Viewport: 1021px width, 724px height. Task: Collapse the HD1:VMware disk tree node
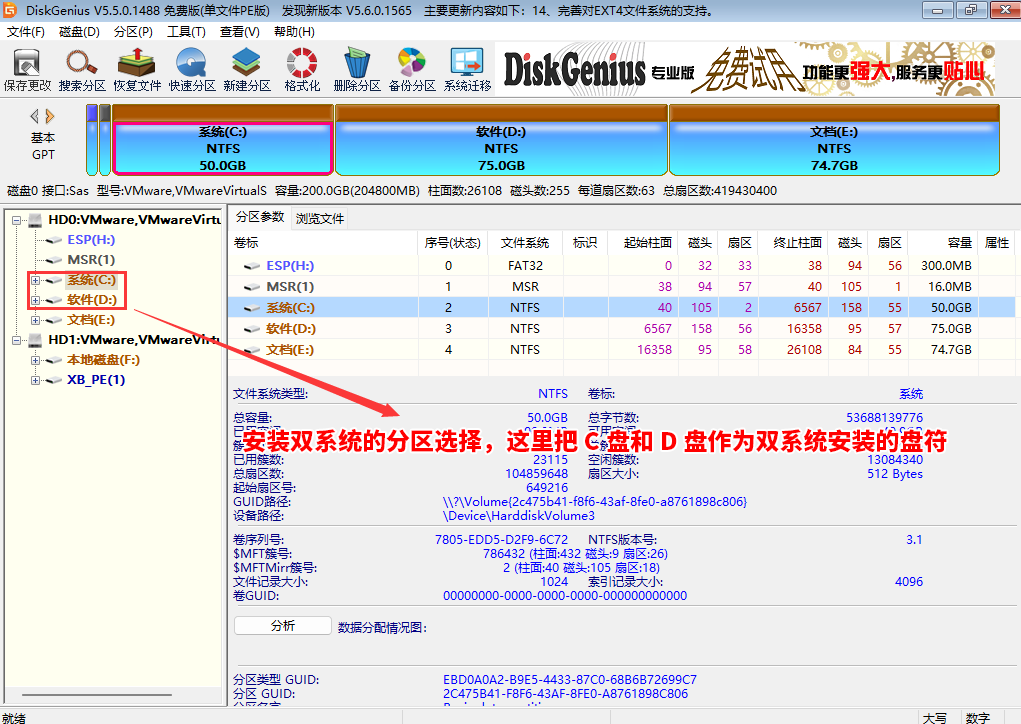pyautogui.click(x=17, y=340)
